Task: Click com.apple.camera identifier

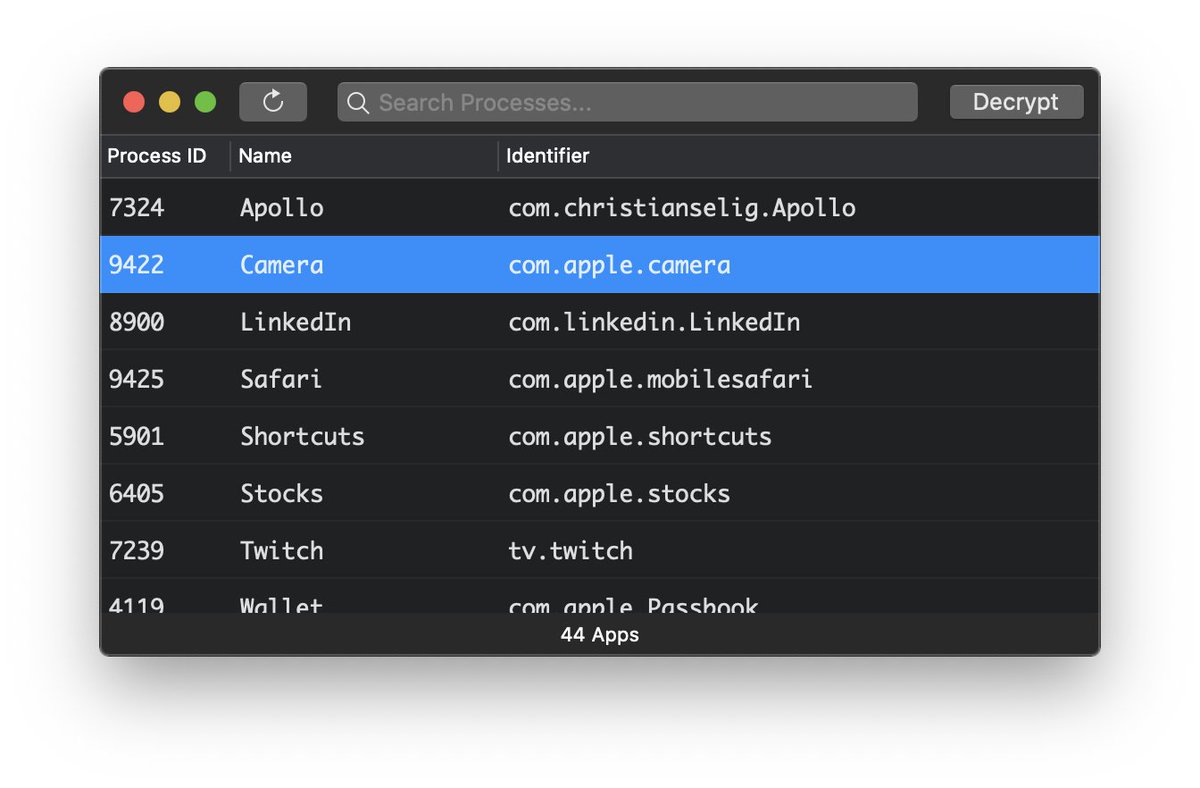Action: [620, 265]
